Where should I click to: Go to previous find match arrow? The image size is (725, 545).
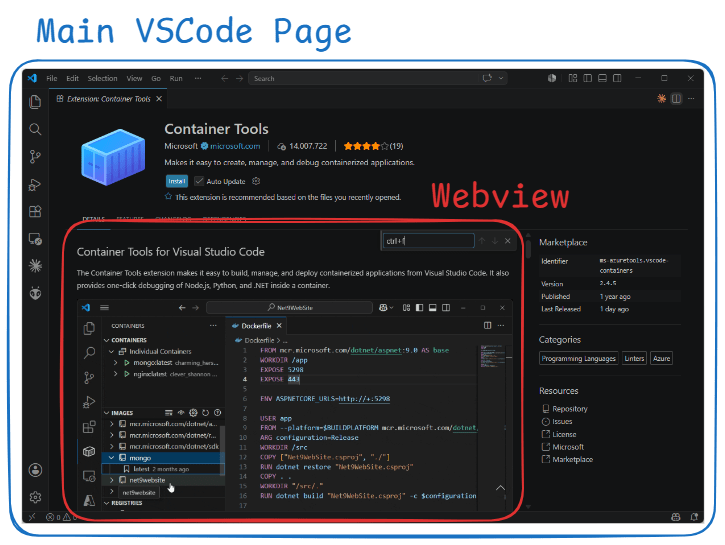482,241
